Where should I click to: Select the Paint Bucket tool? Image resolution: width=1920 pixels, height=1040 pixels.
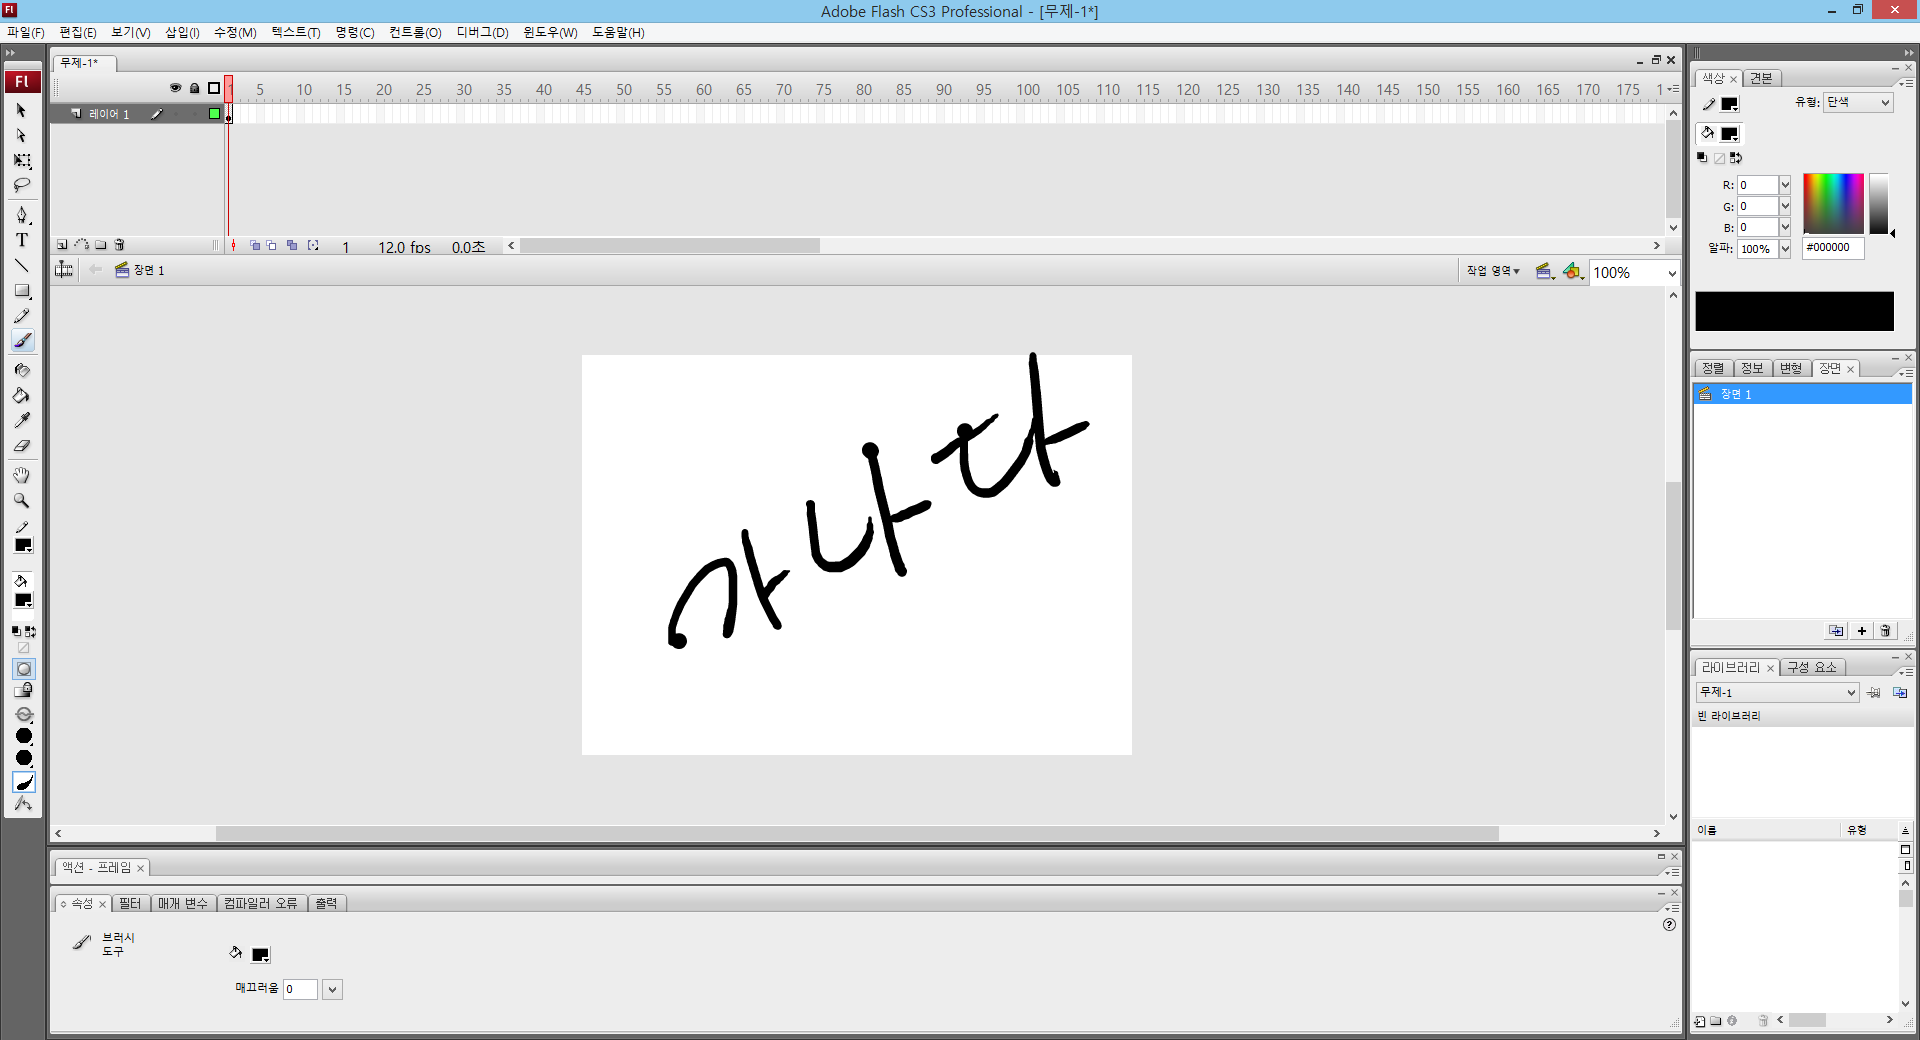22,395
